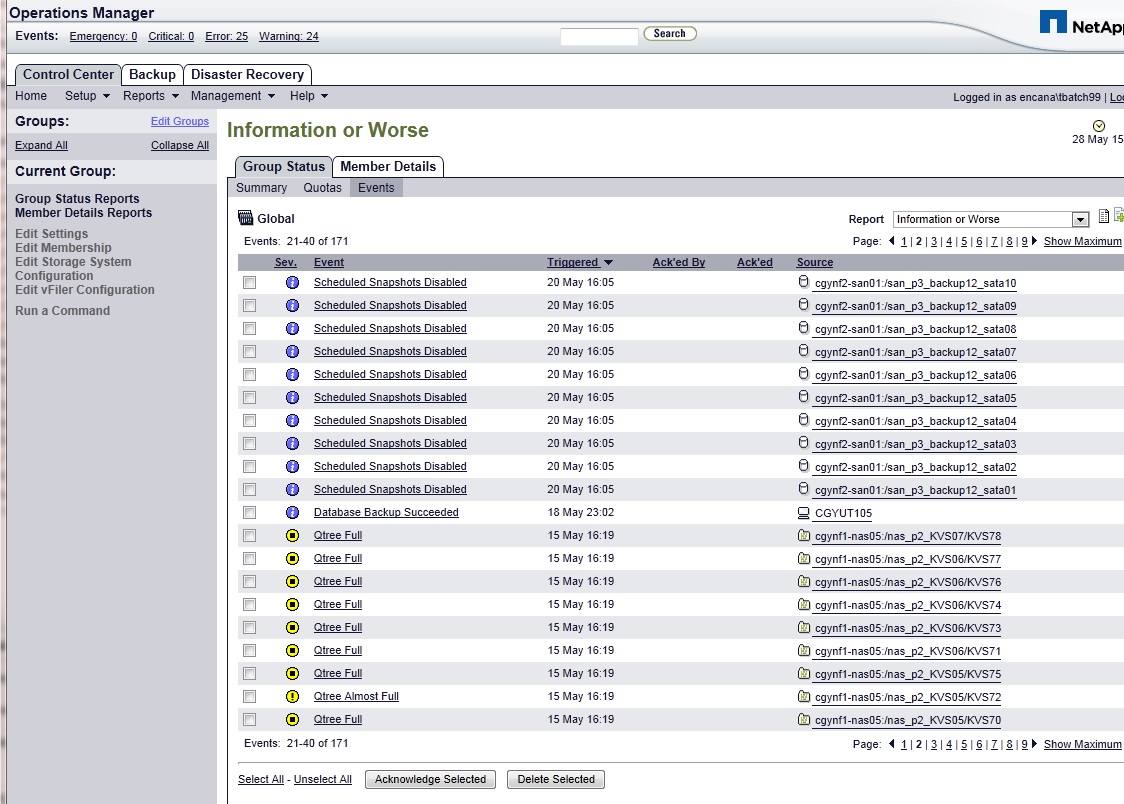Click the qtree folder icon beside KVS07/KVS78
The width and height of the screenshot is (1124, 804).
[x=803, y=535]
